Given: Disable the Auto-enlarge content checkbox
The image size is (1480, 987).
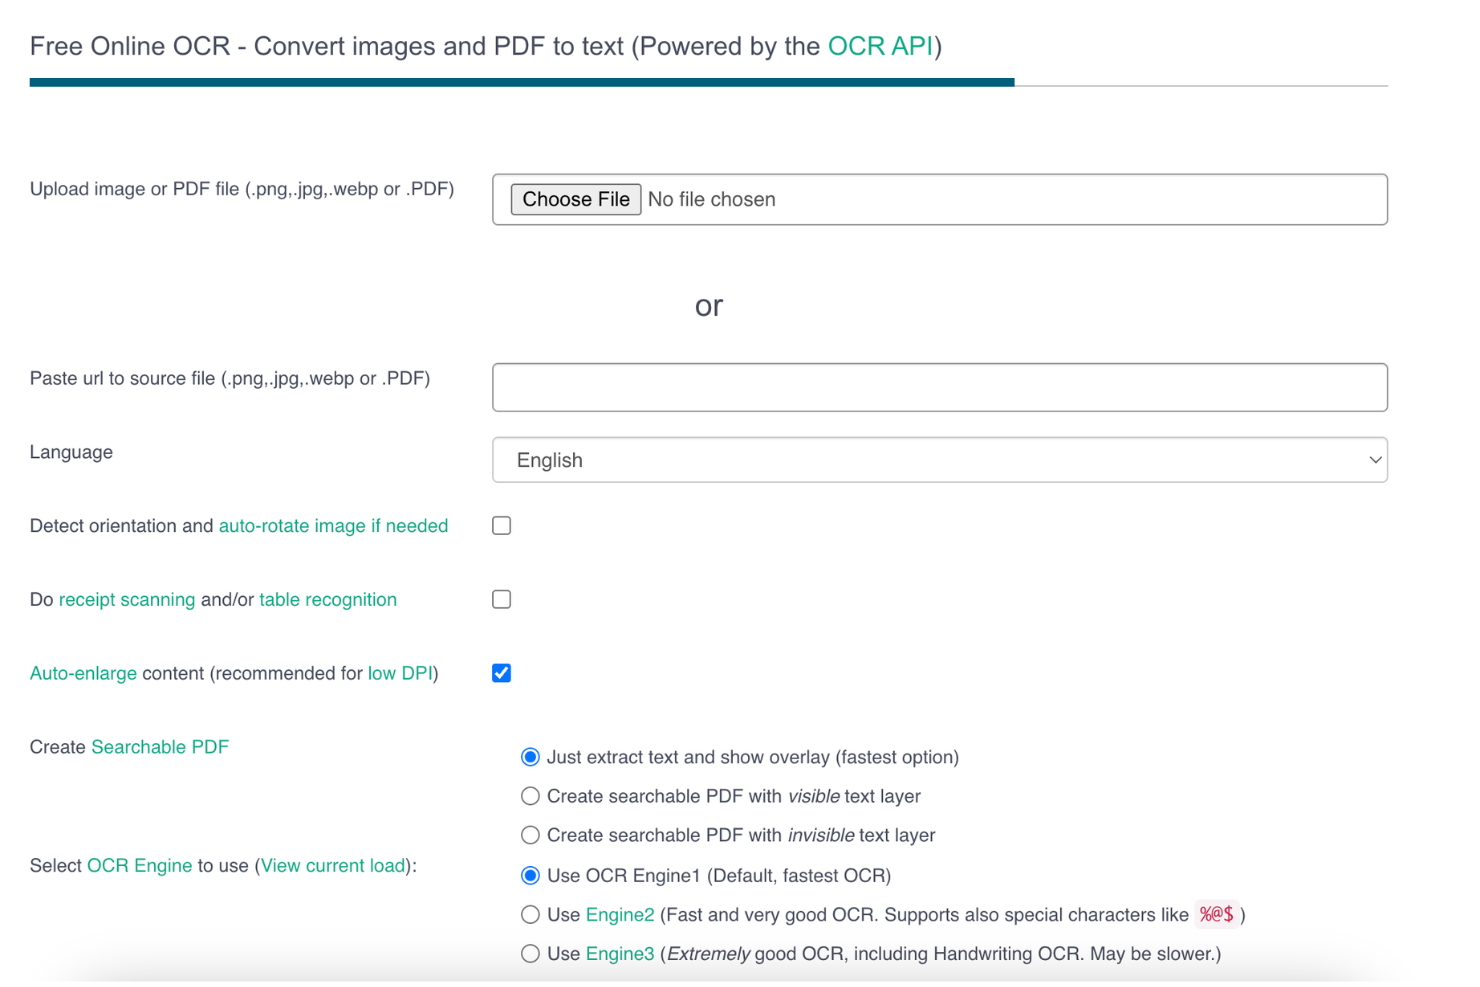Looking at the screenshot, I should [501, 673].
